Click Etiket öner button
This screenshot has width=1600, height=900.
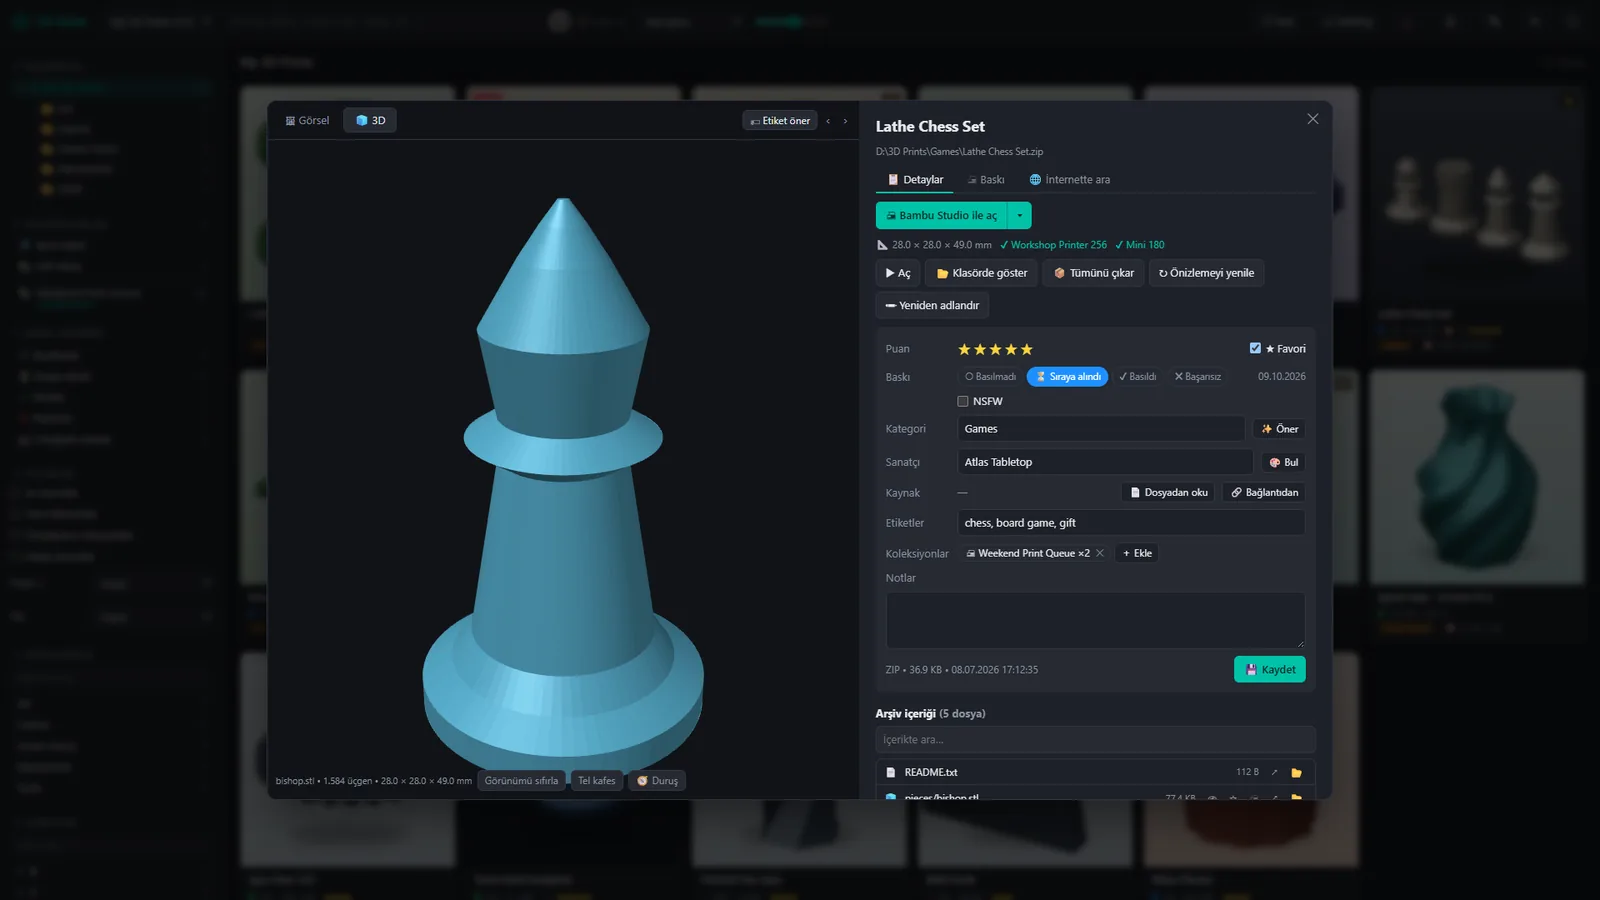coord(780,121)
